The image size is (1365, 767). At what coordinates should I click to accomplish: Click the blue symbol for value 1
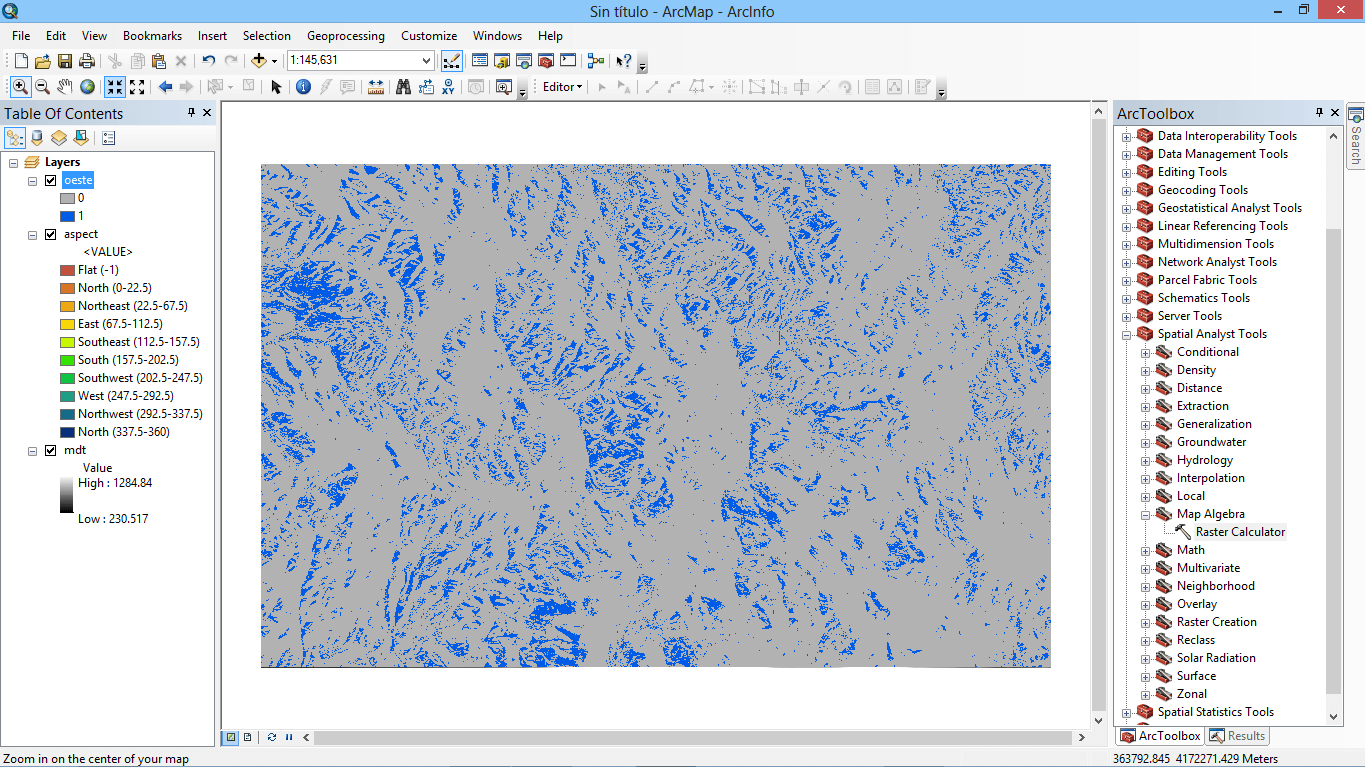point(67,216)
